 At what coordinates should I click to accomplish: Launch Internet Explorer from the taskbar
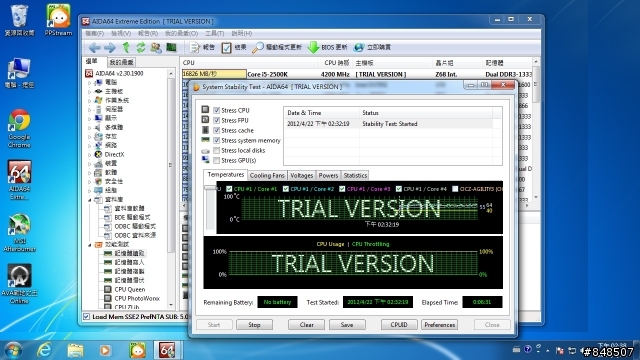pyautogui.click(x=44, y=350)
